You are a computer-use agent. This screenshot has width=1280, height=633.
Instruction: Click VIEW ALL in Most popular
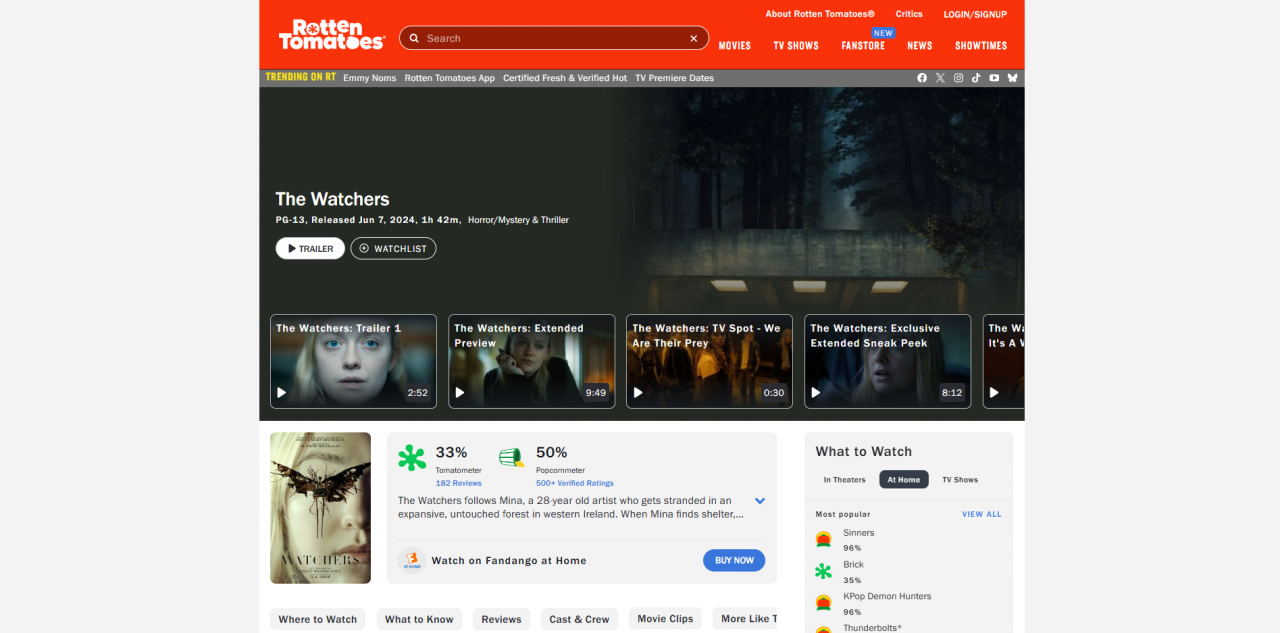pyautogui.click(x=981, y=514)
